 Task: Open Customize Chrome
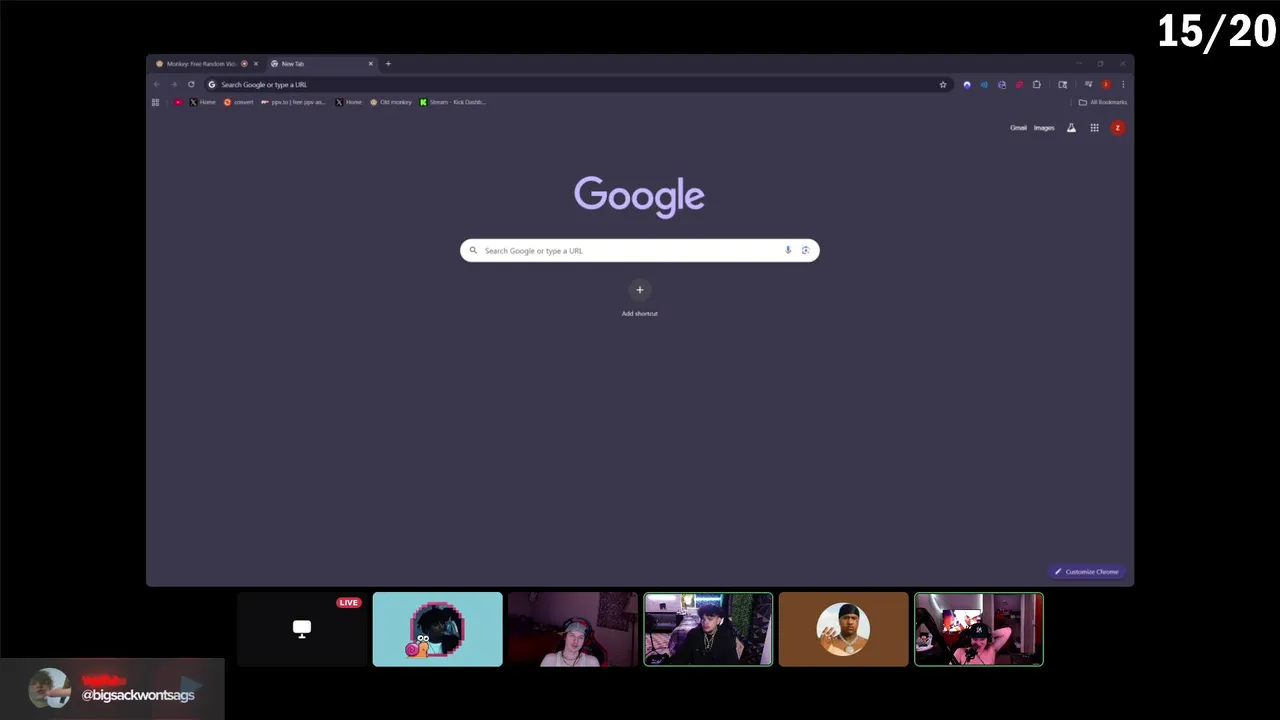[1087, 572]
